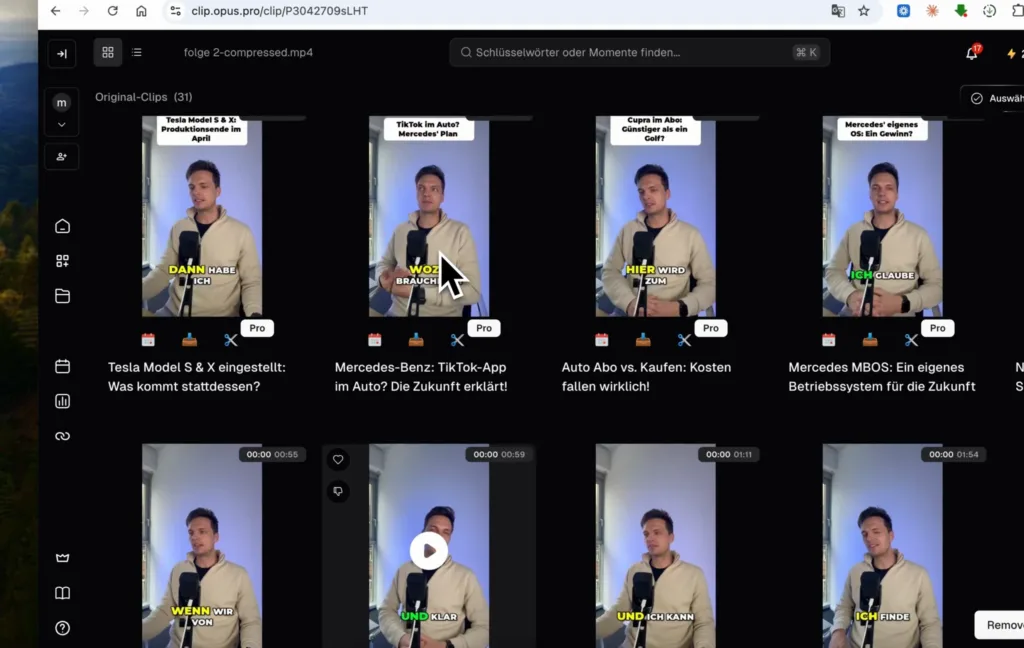Click scissors icon under the Mercedes MBOS clip

pos(911,340)
